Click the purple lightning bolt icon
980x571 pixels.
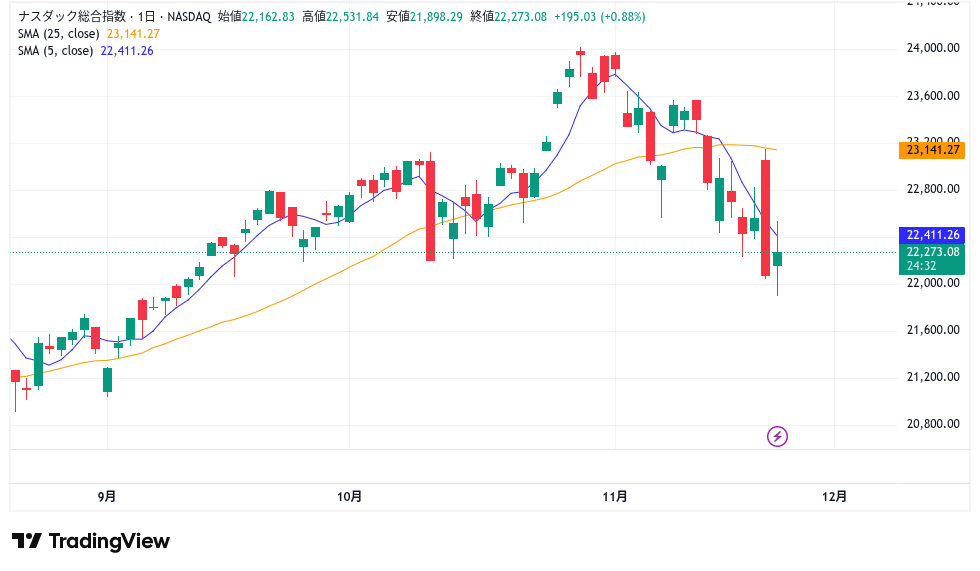point(778,436)
